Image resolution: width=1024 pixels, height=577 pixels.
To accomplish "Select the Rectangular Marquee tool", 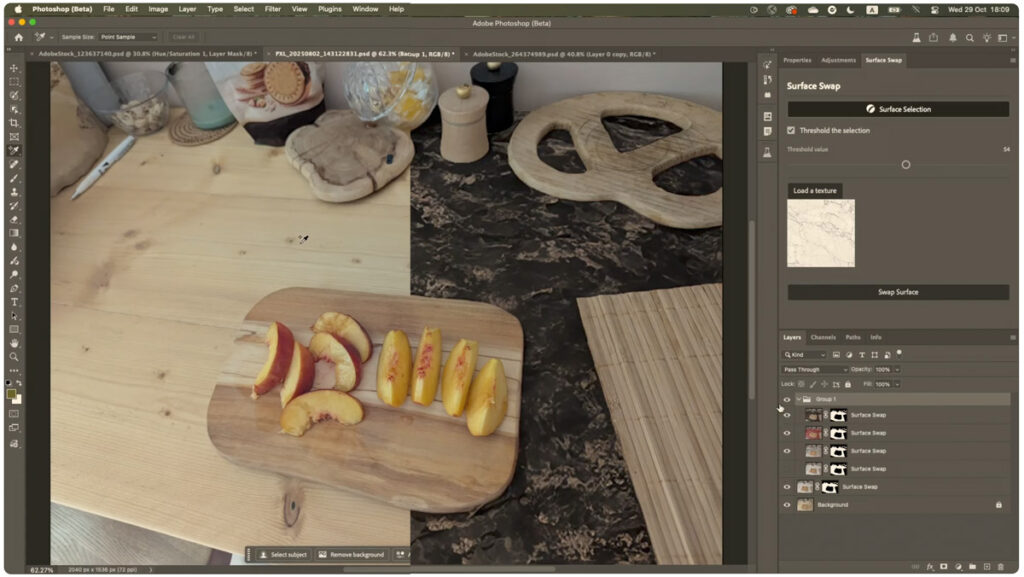I will click(x=14, y=82).
